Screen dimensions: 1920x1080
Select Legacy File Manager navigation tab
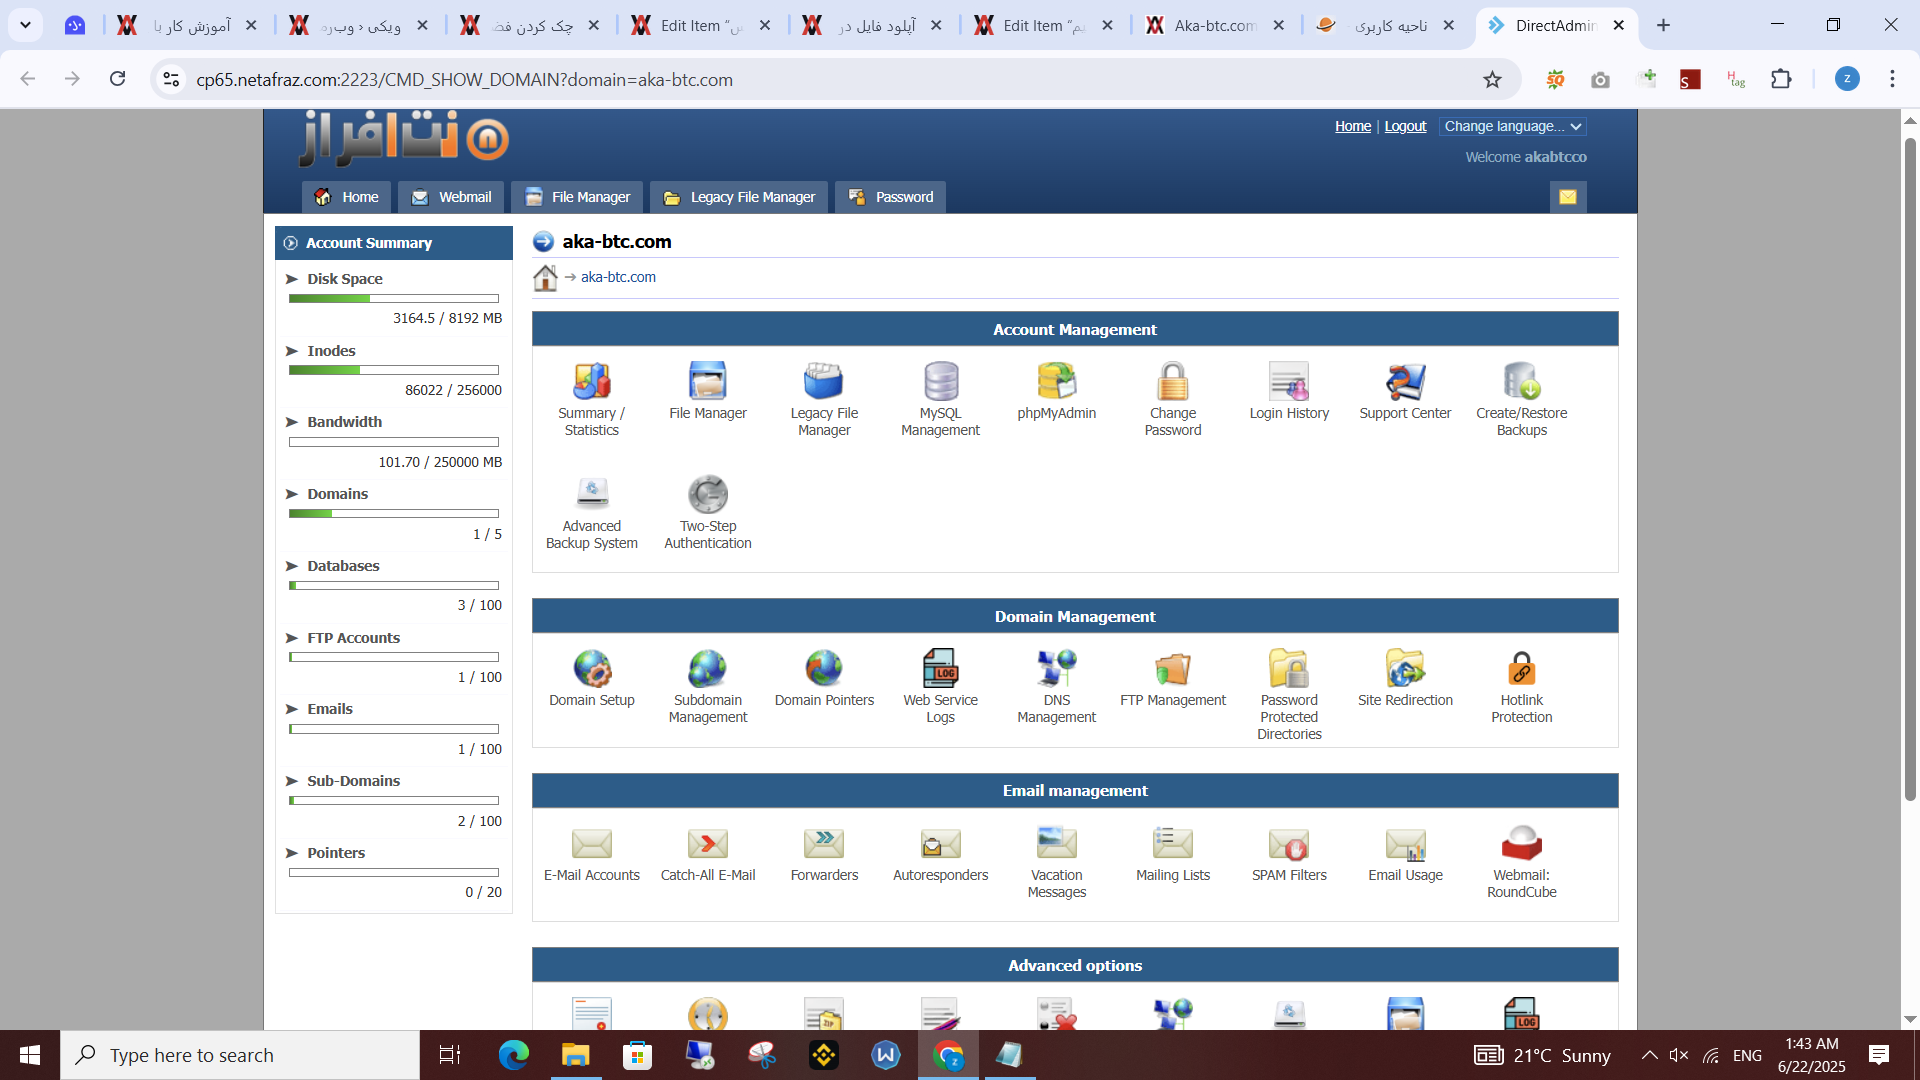pos(740,197)
